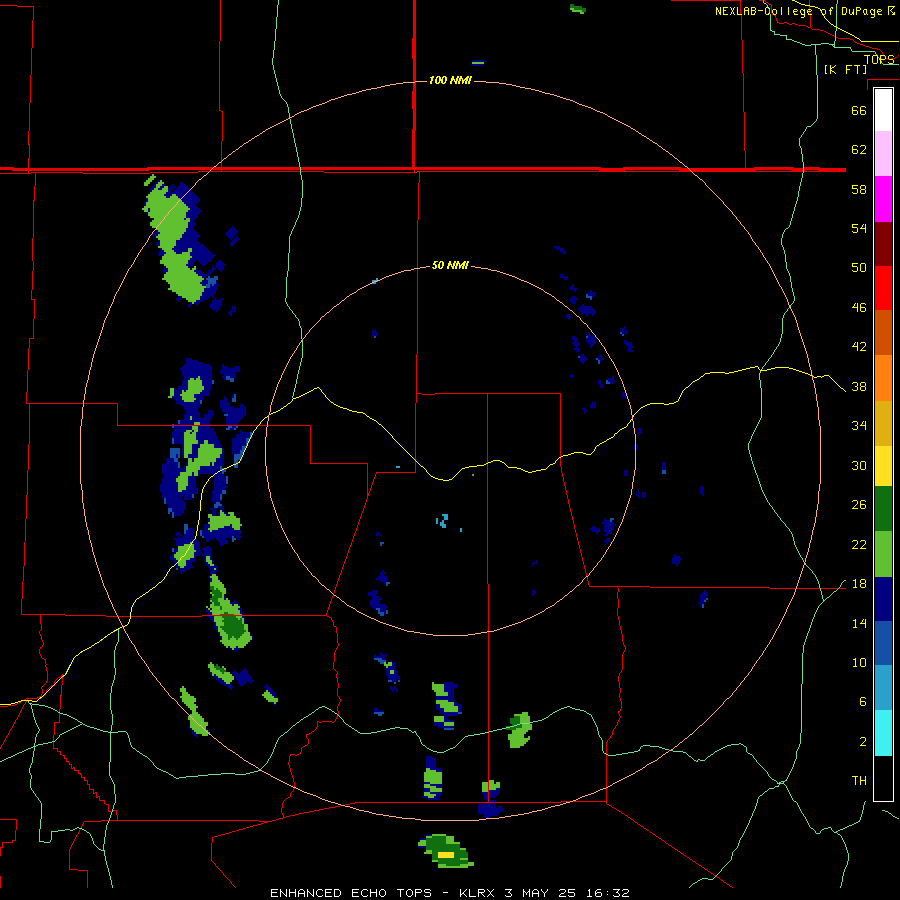Screen dimensions: 900x900
Task: Click the "30" legend value
Action: (x=859, y=465)
